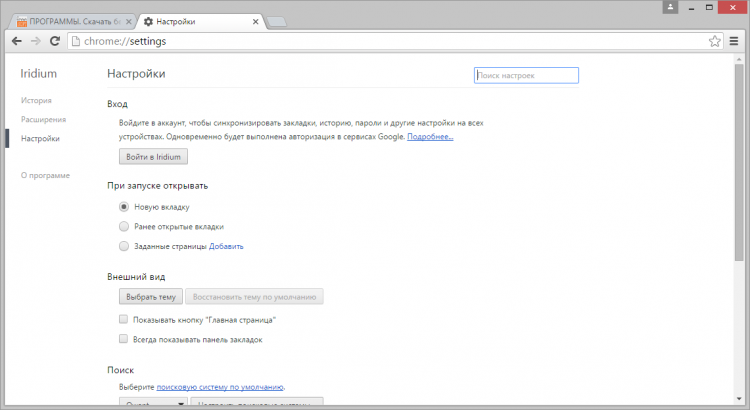Click the Войти в Iridium button
The width and height of the screenshot is (750, 410).
[154, 156]
